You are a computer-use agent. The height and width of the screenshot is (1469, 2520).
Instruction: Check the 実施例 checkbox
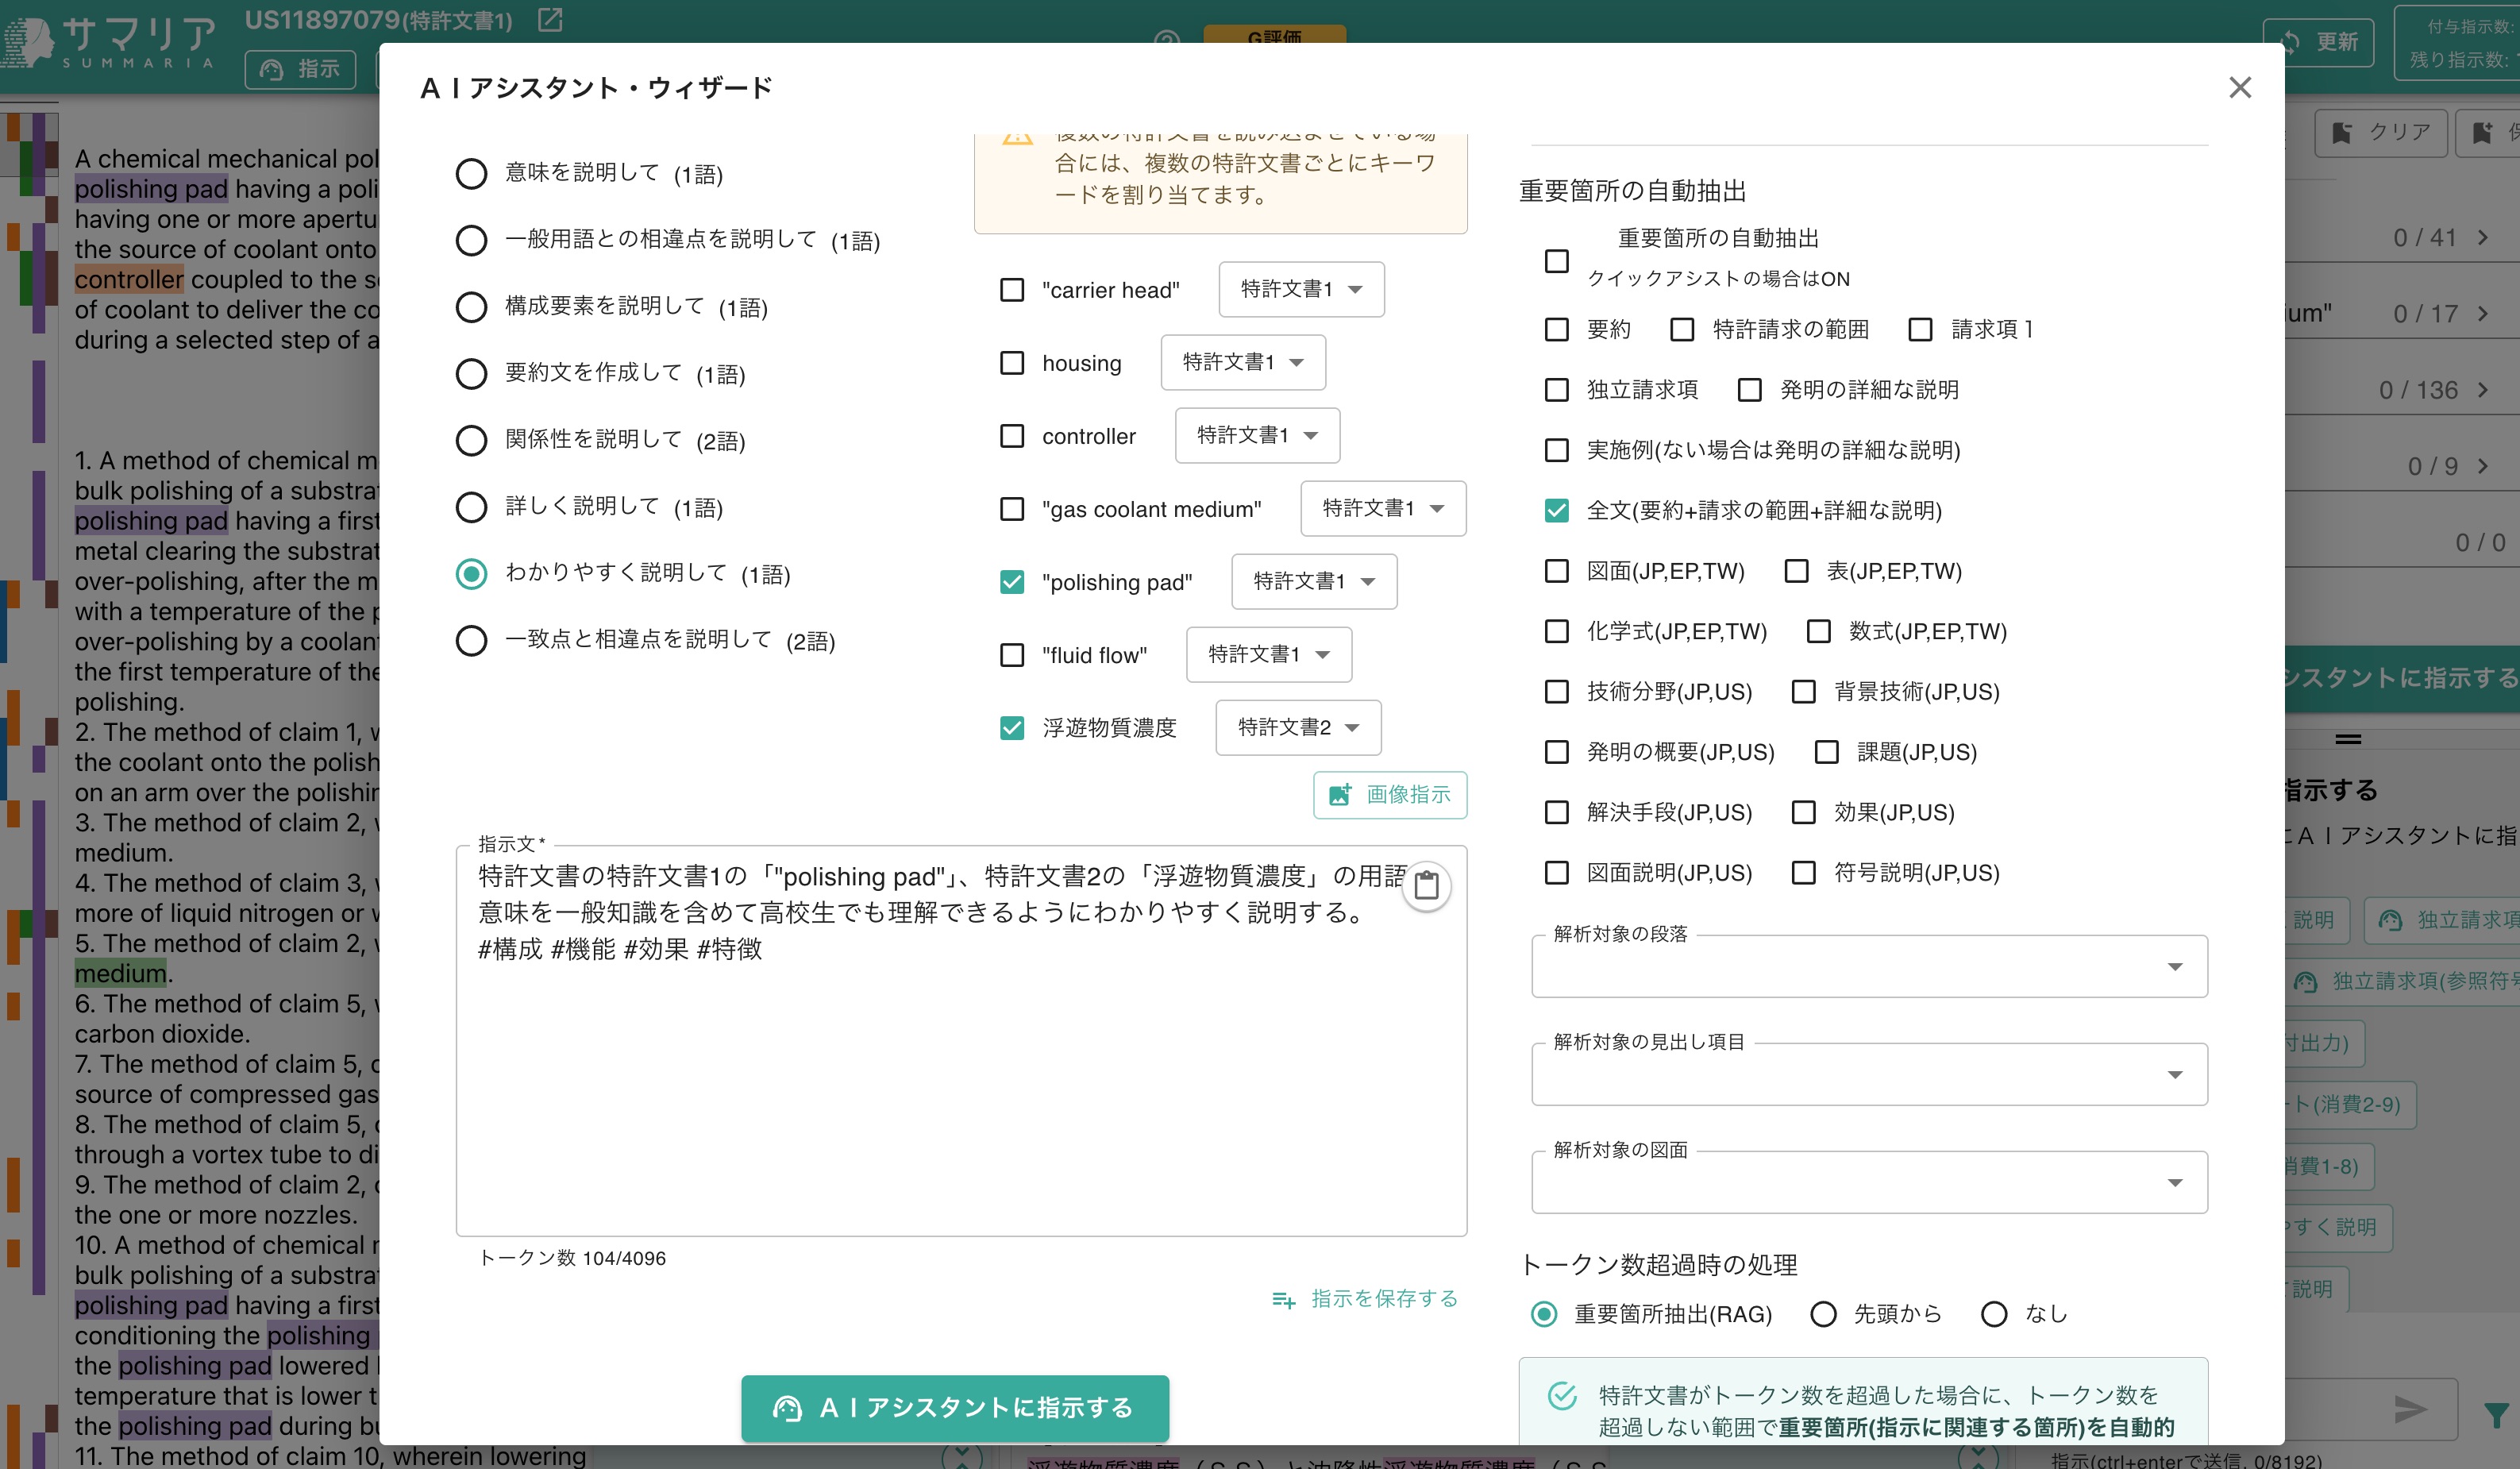point(1557,450)
